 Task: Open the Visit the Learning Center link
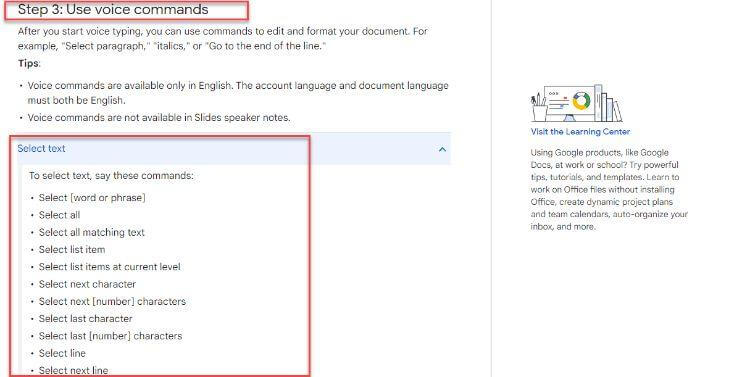coord(580,132)
